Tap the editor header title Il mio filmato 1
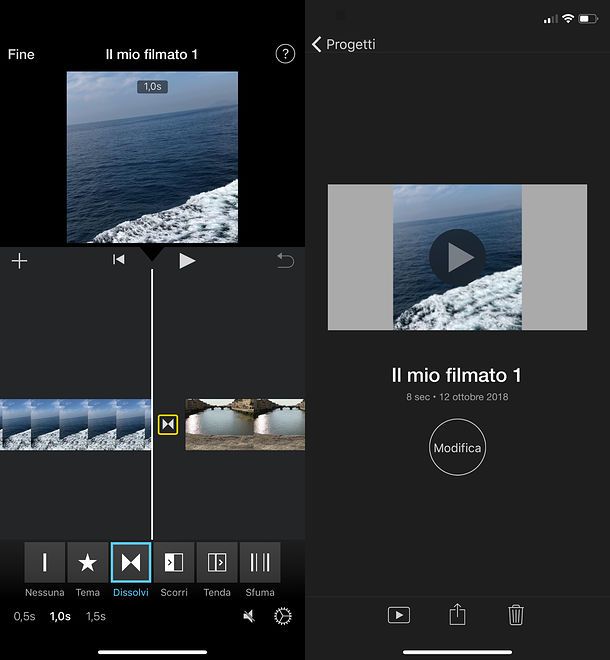The height and width of the screenshot is (660, 610). click(152, 54)
